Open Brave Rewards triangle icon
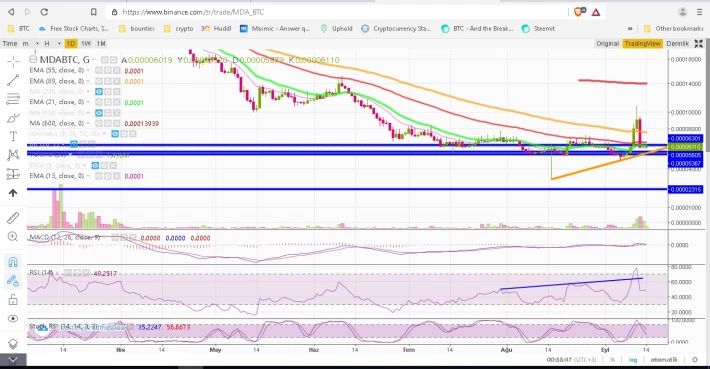The image size is (710, 369). point(596,12)
